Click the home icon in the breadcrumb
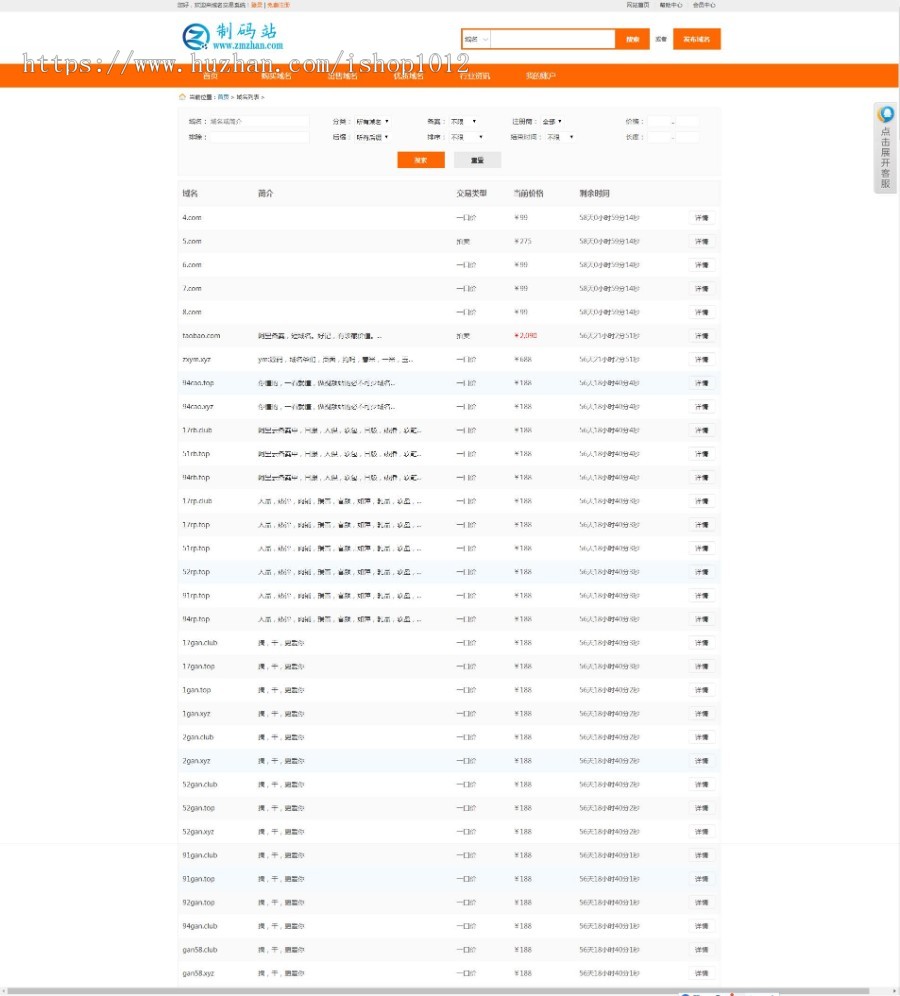900x996 pixels. point(182,97)
